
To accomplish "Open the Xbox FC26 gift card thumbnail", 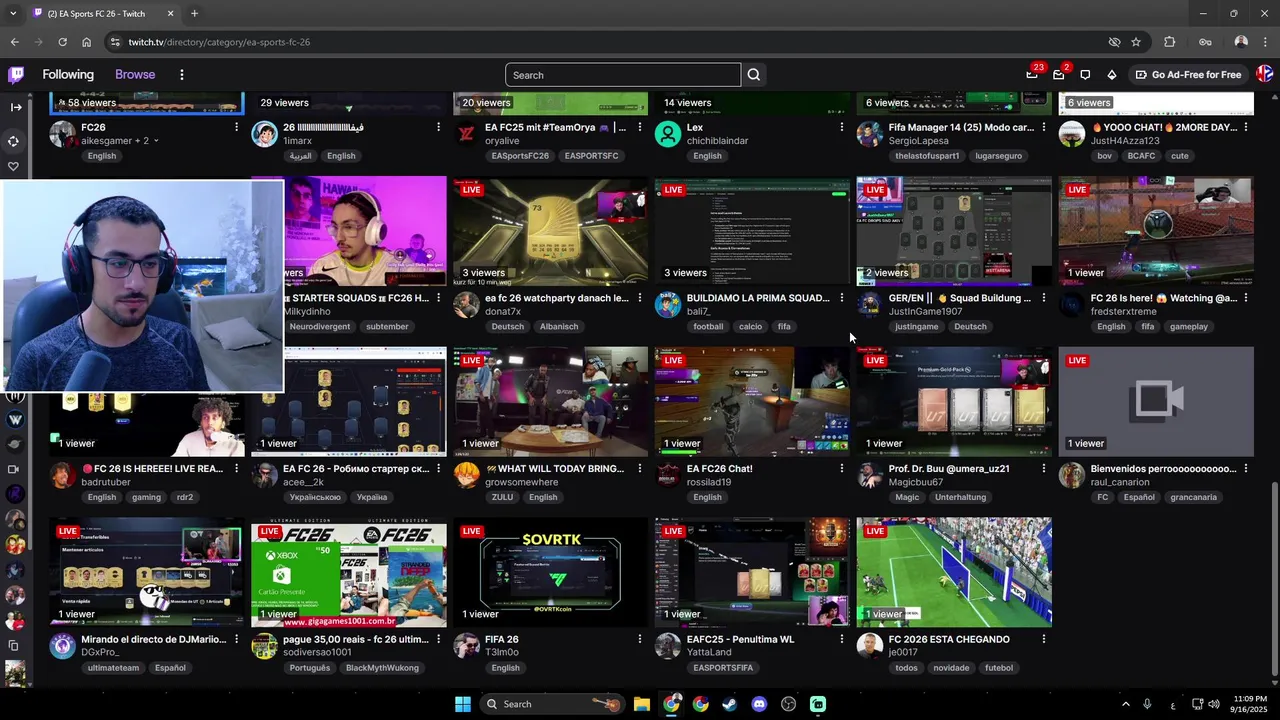I will pos(349,572).
